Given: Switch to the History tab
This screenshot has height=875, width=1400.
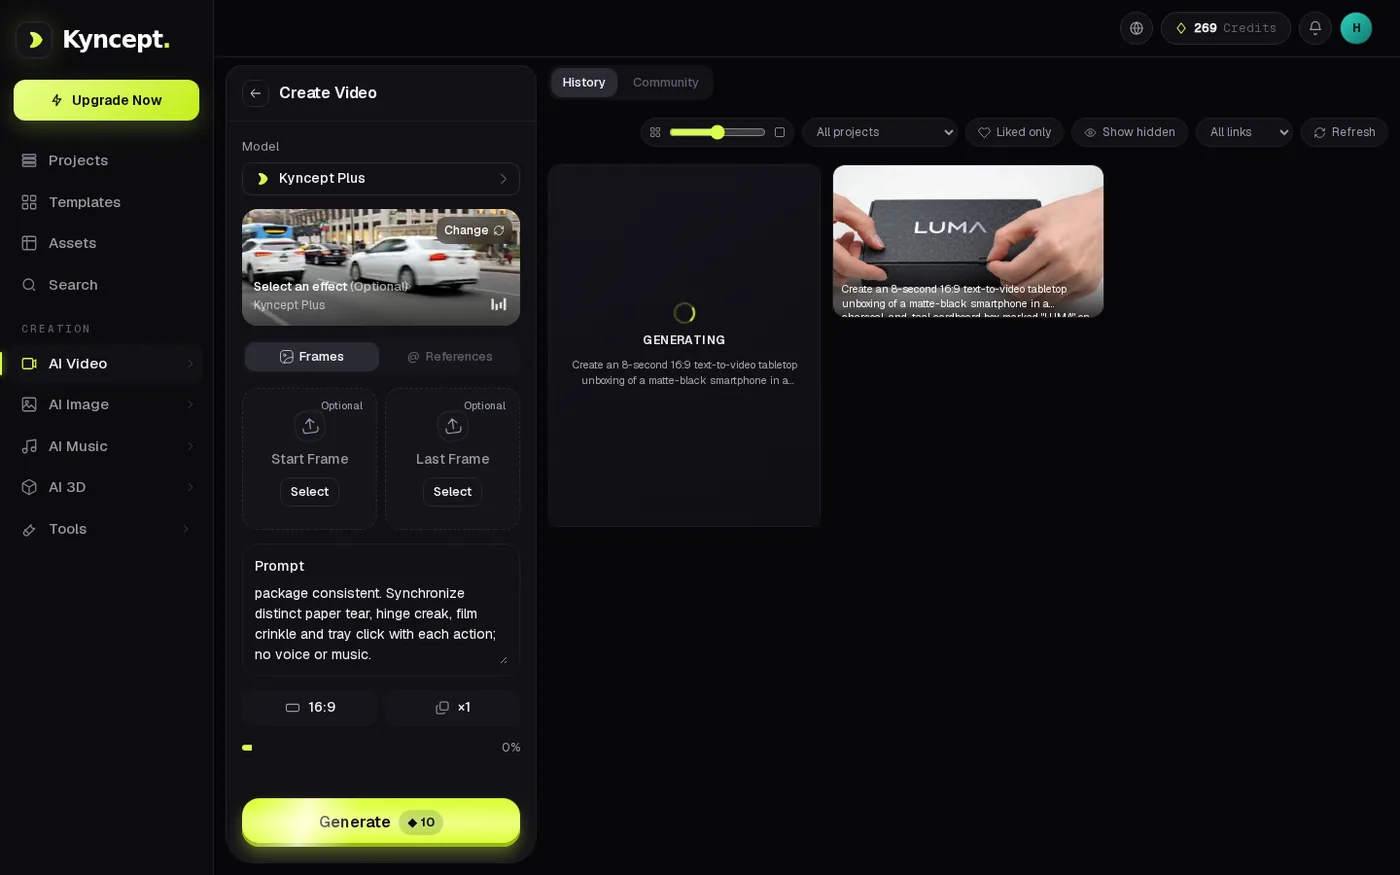Looking at the screenshot, I should 584,83.
